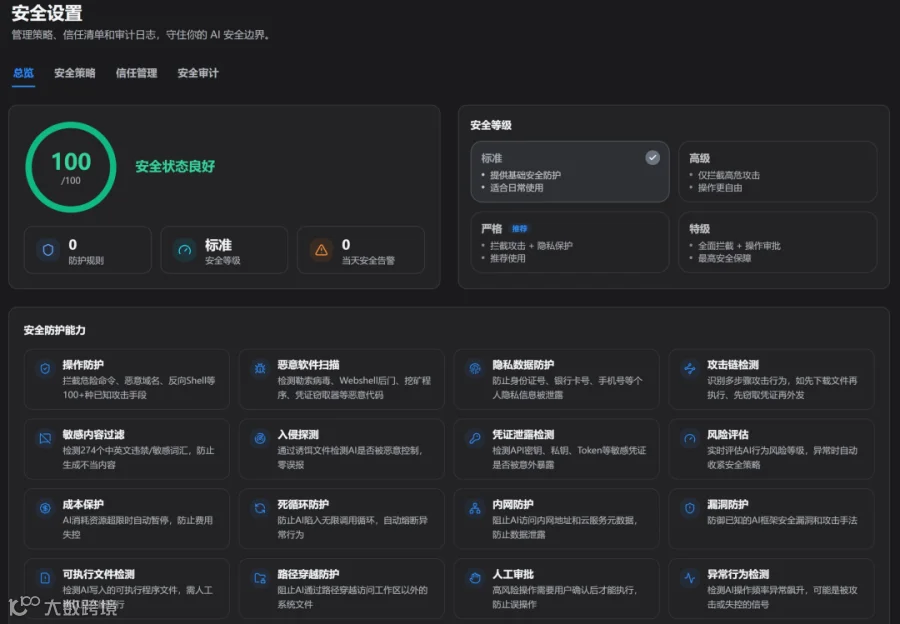Click the 凭证泄露检测 key icon
The height and width of the screenshot is (624, 900).
point(475,439)
